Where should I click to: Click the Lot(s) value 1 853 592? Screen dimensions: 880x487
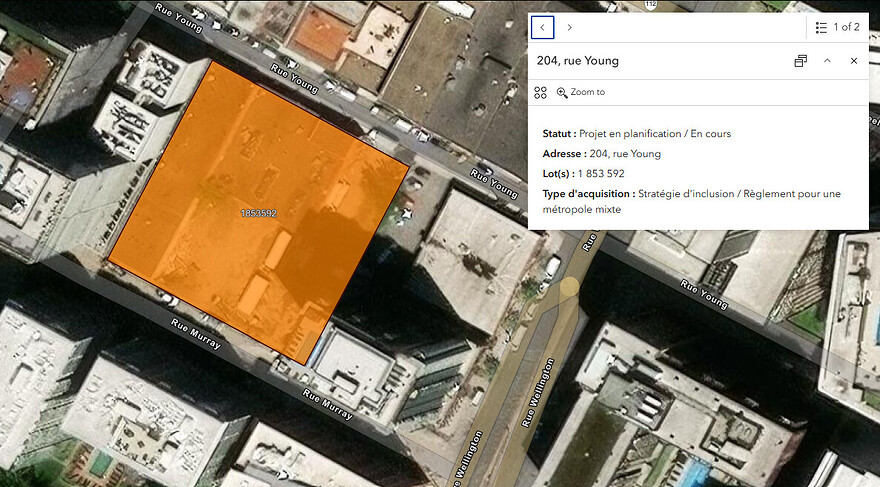(x=601, y=173)
